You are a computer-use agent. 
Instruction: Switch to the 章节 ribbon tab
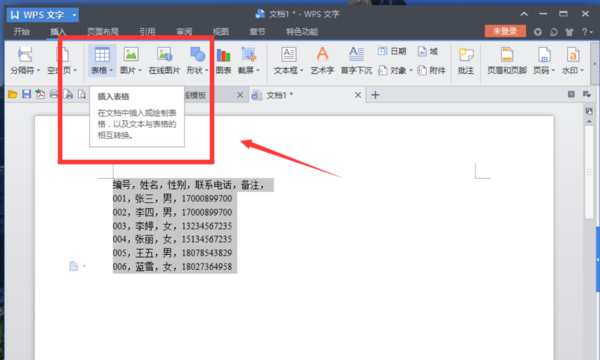(x=257, y=32)
